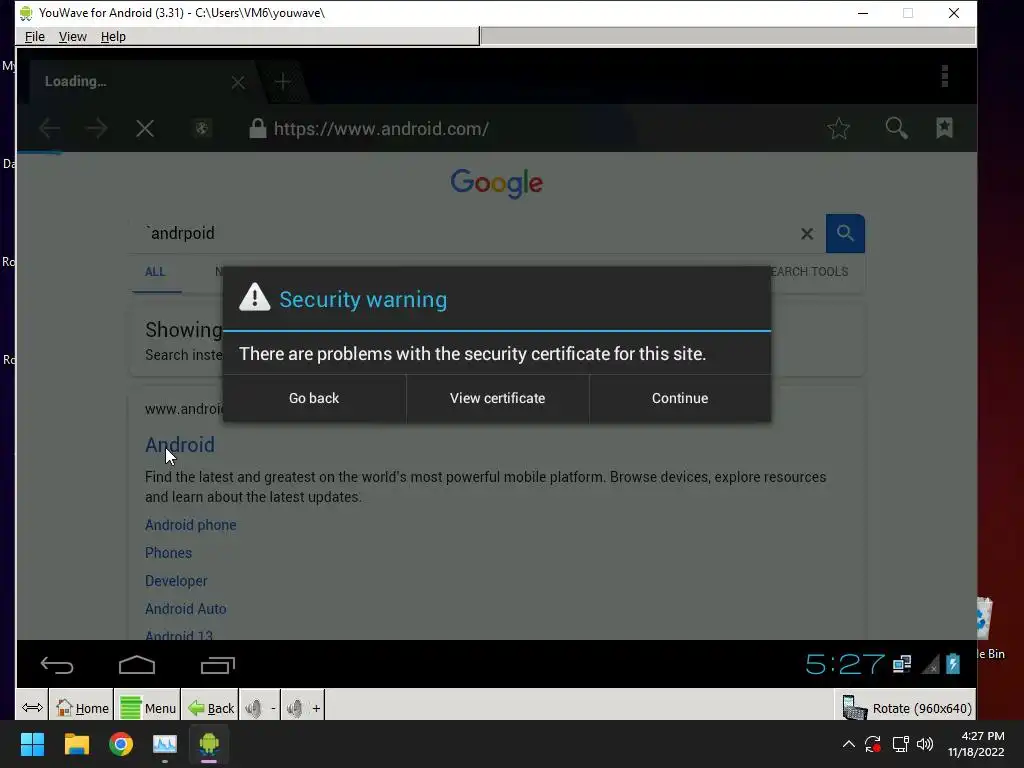This screenshot has width=1024, height=768.
Task: Add a new browser tab
Action: coord(283,82)
